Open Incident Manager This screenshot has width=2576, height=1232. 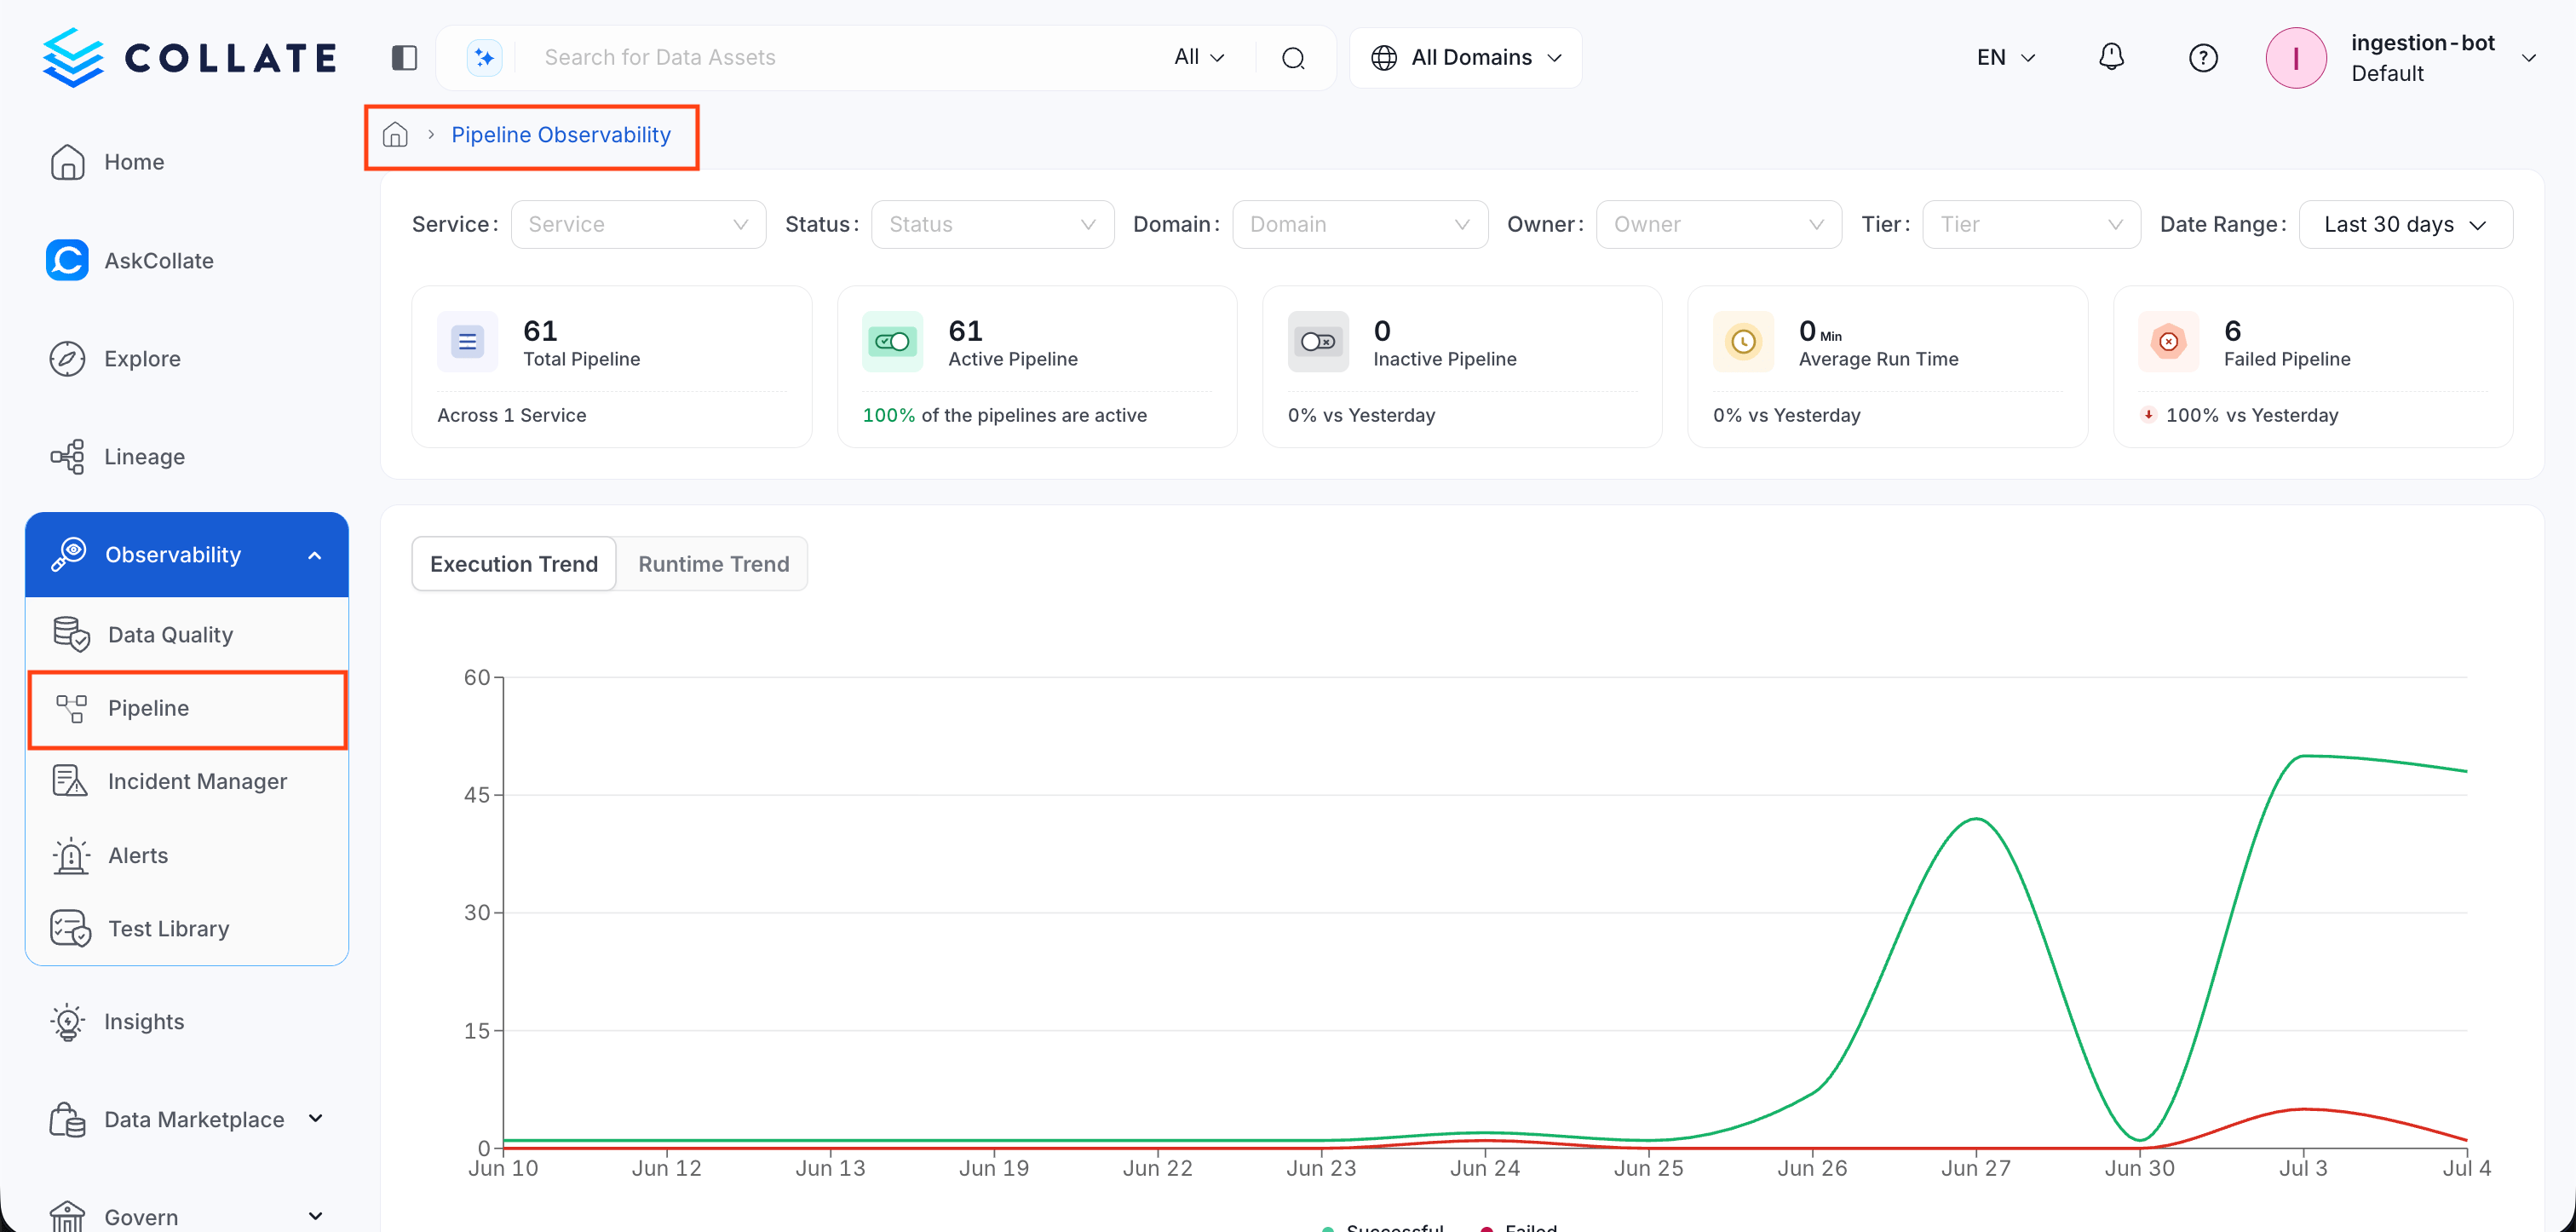pos(187,781)
